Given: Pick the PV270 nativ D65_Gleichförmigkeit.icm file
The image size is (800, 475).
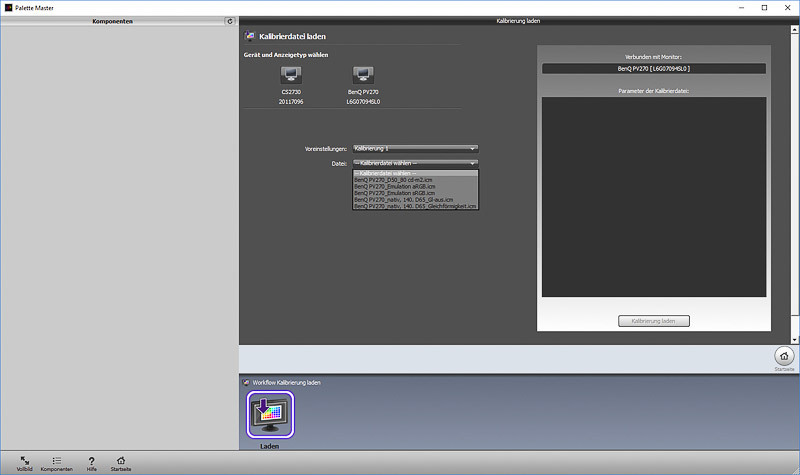Looking at the screenshot, I should (x=415, y=206).
